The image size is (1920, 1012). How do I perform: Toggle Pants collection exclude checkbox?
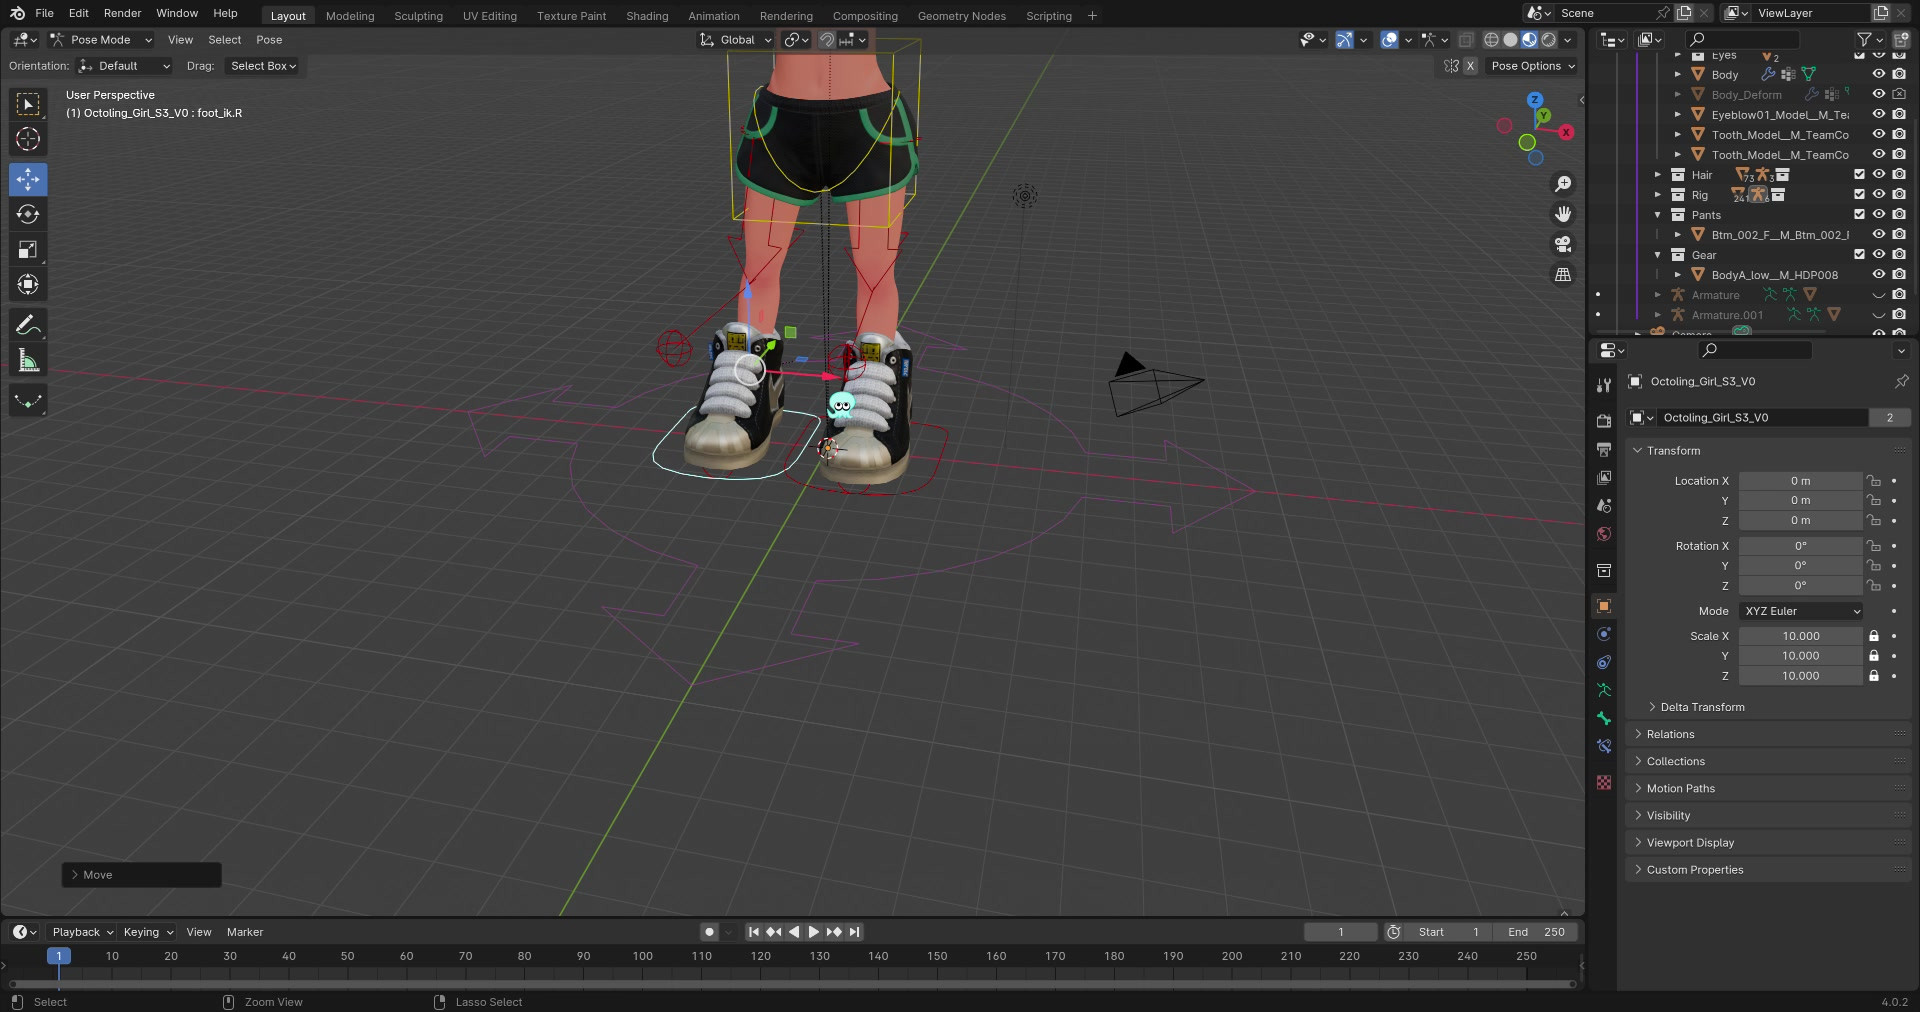pyautogui.click(x=1859, y=215)
